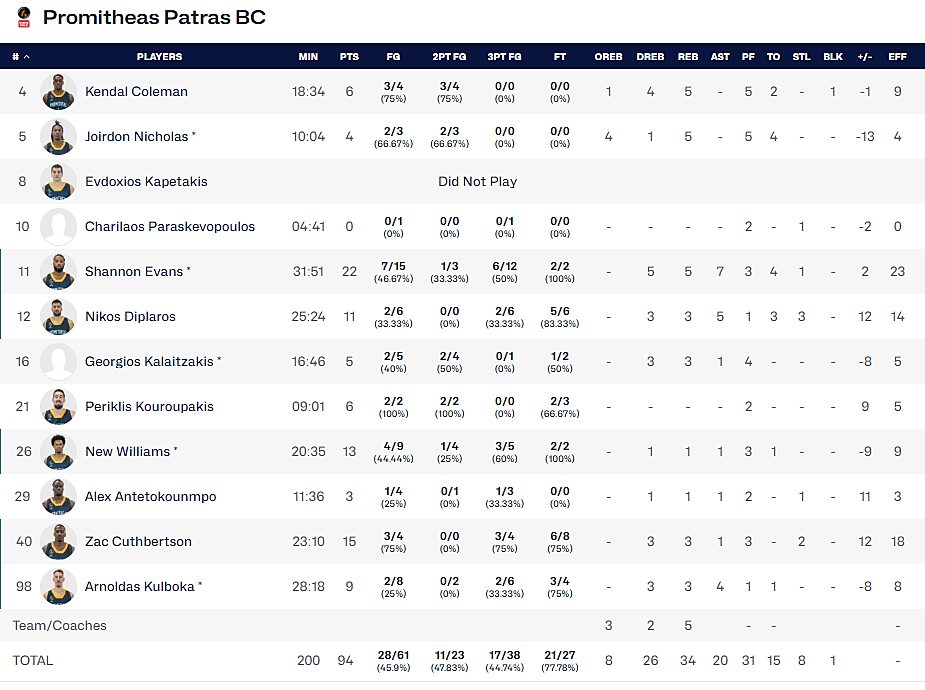Open Kendal Coleman's player photo

(x=58, y=91)
